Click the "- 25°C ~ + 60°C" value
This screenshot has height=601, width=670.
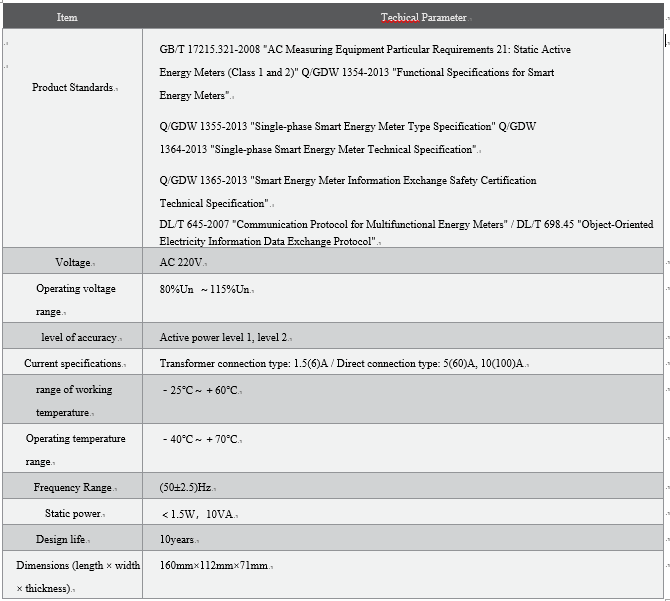(x=201, y=390)
